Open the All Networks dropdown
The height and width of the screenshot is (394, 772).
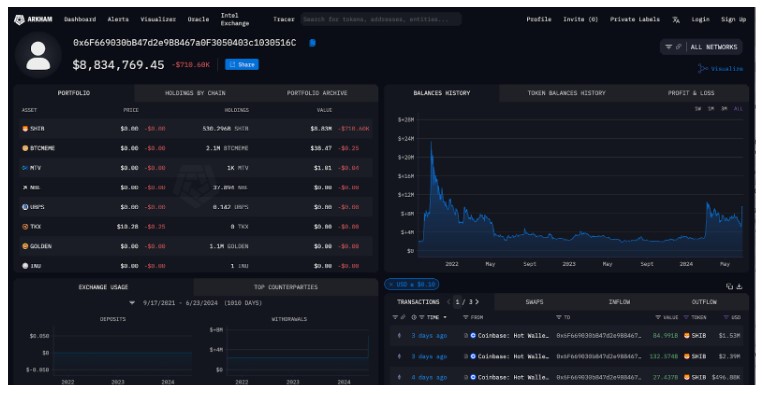coord(714,47)
